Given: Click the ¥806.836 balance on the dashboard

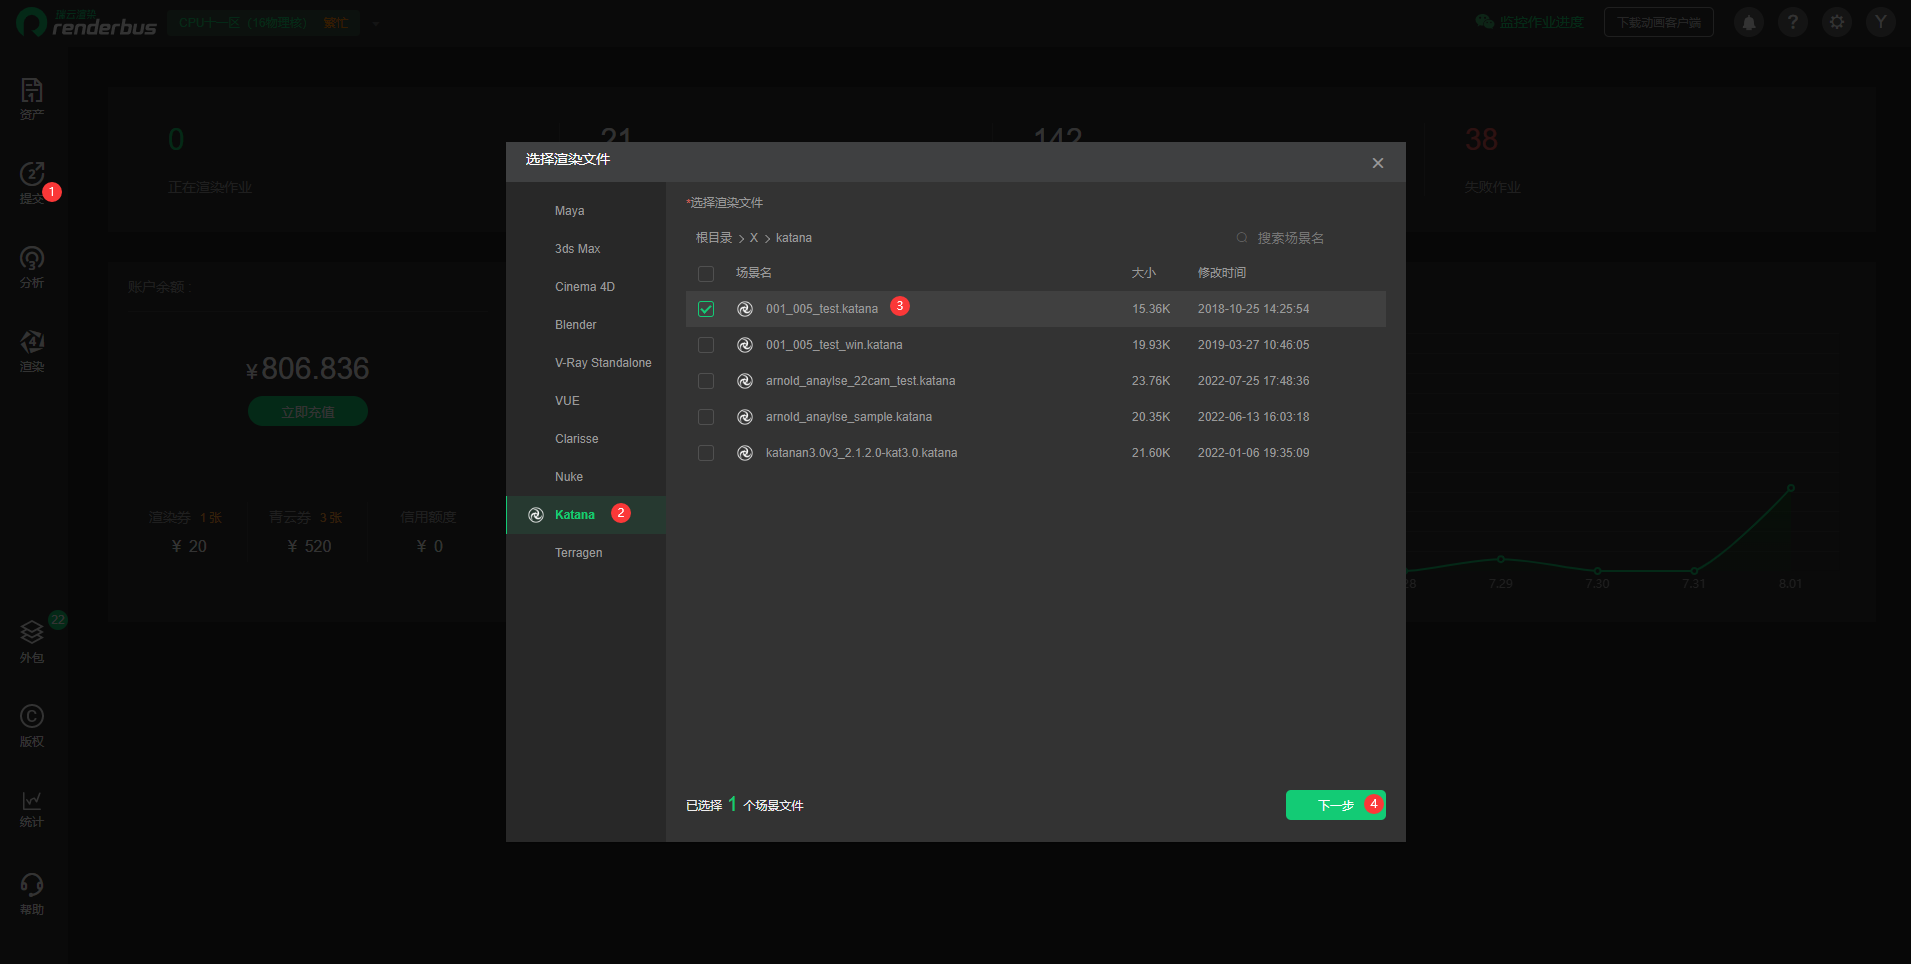Looking at the screenshot, I should [x=308, y=369].
